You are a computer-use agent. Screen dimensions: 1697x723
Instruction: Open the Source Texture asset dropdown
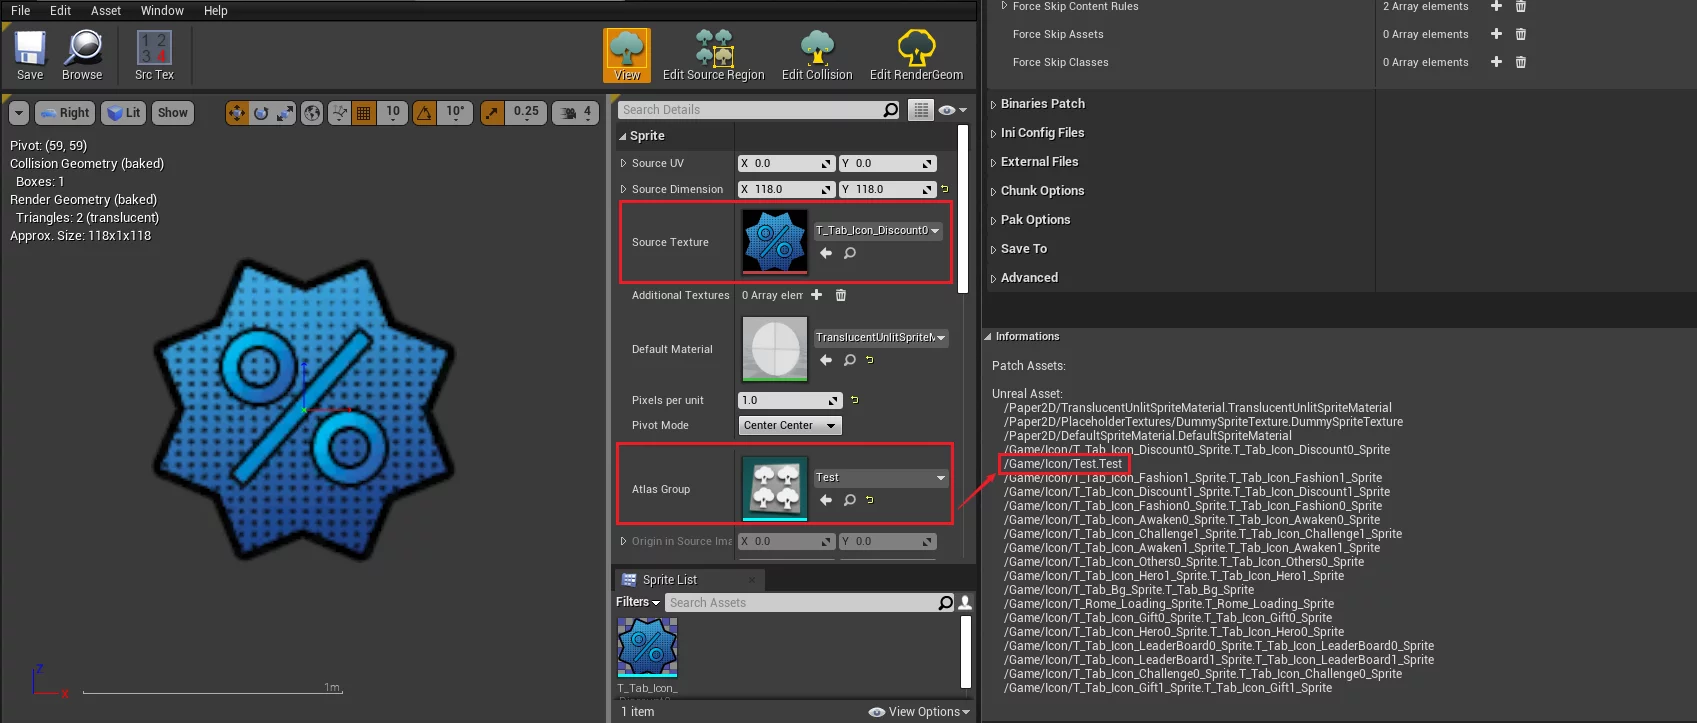click(x=878, y=231)
